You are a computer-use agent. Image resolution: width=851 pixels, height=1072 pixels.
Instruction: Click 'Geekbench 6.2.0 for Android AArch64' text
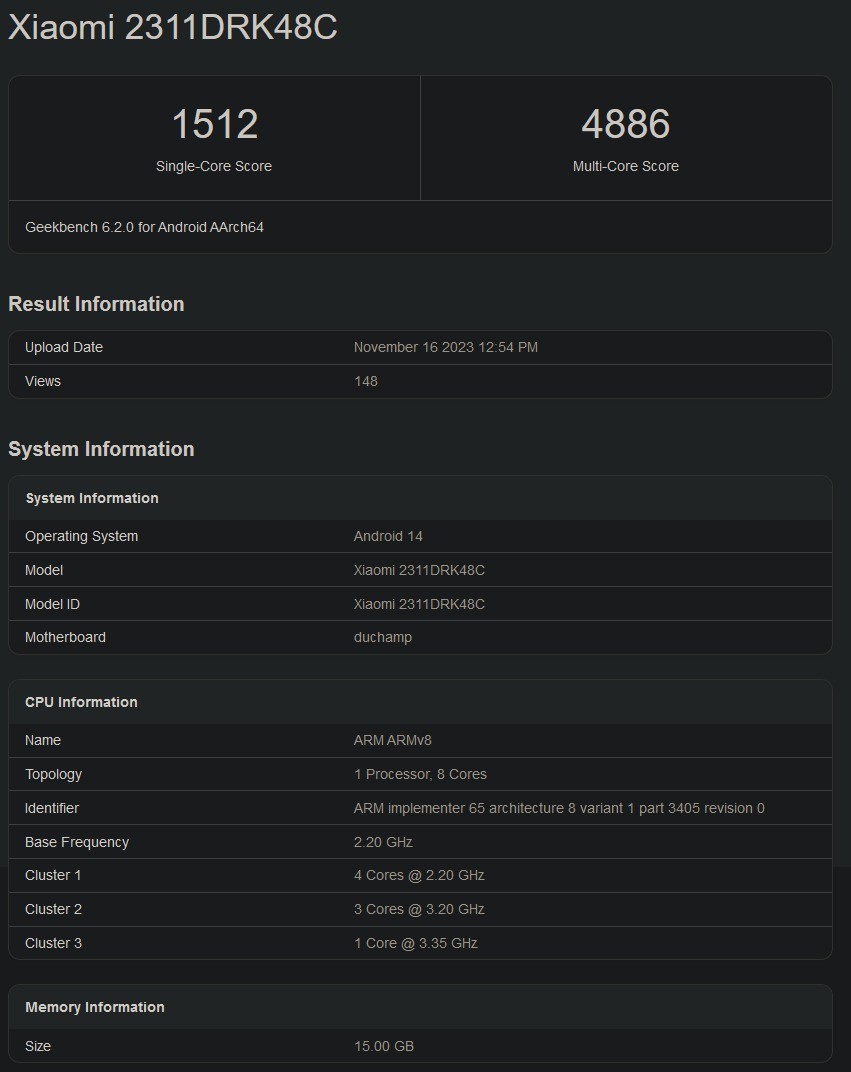pos(144,227)
